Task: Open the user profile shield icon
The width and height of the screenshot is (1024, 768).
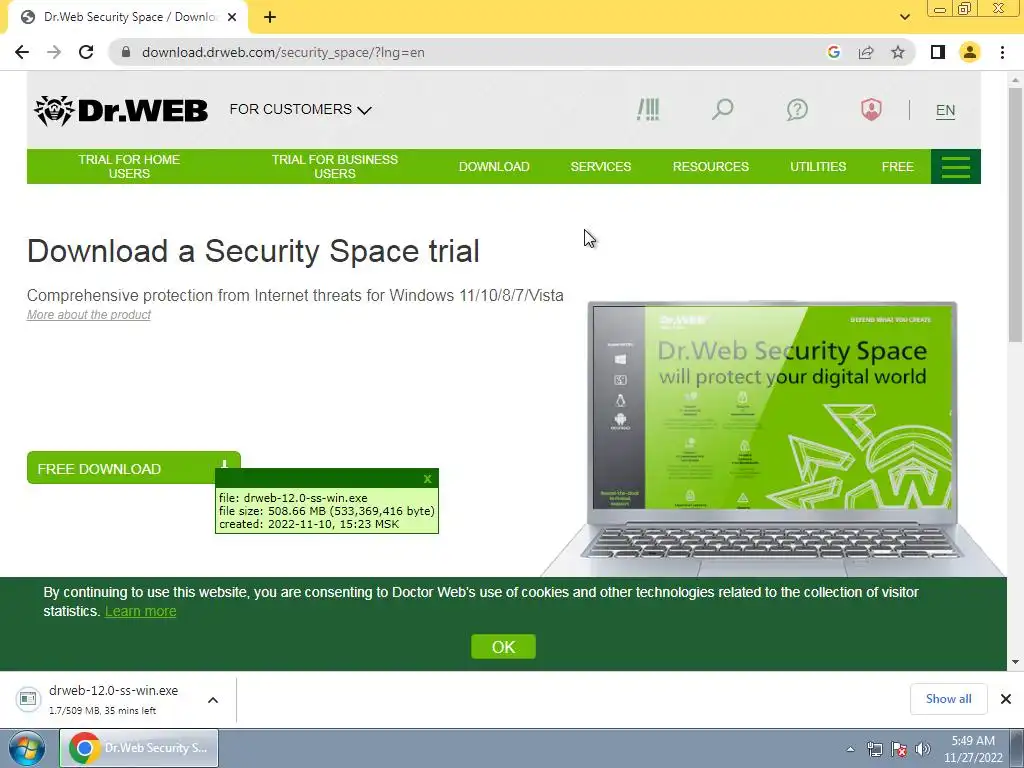Action: (871, 110)
